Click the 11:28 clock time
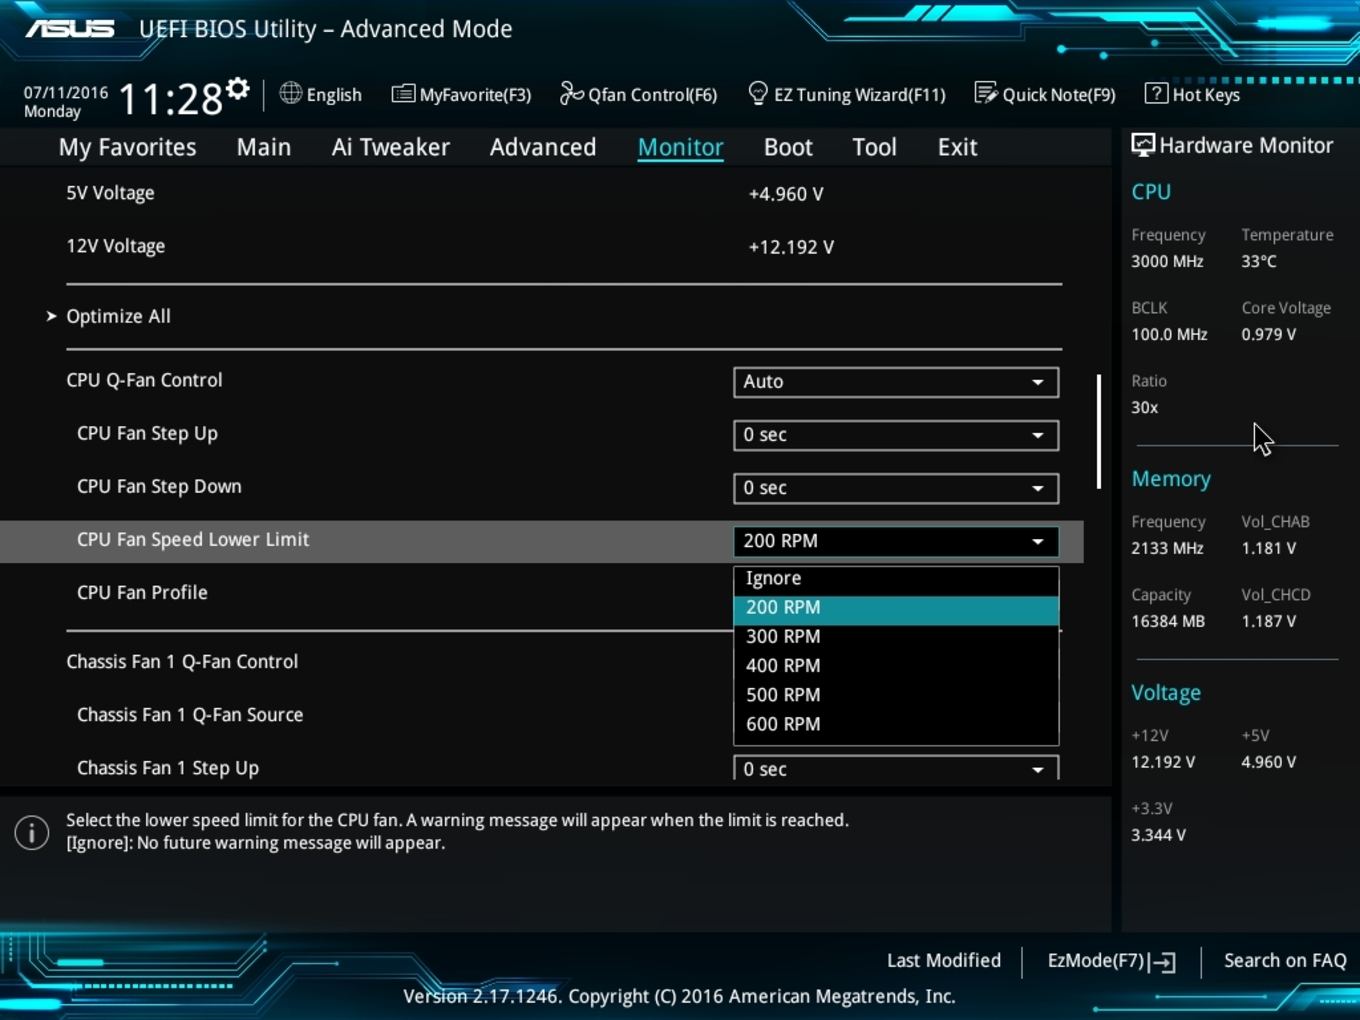 click(170, 99)
